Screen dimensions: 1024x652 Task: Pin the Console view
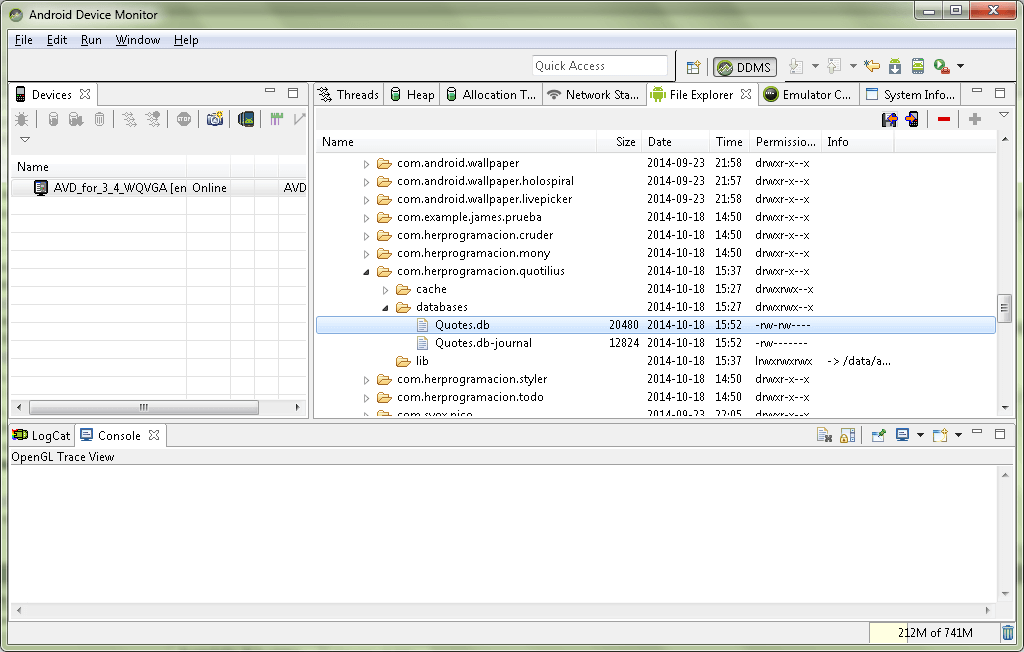point(878,435)
